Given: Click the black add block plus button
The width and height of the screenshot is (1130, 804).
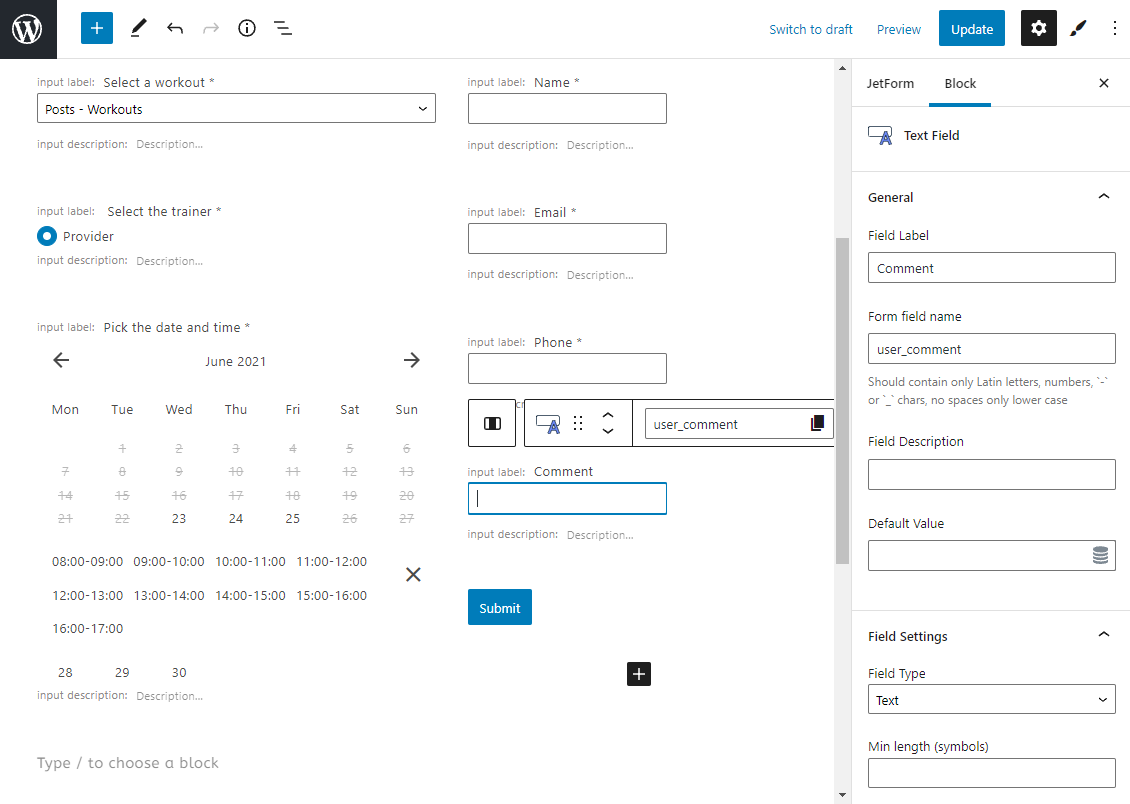Looking at the screenshot, I should (639, 674).
